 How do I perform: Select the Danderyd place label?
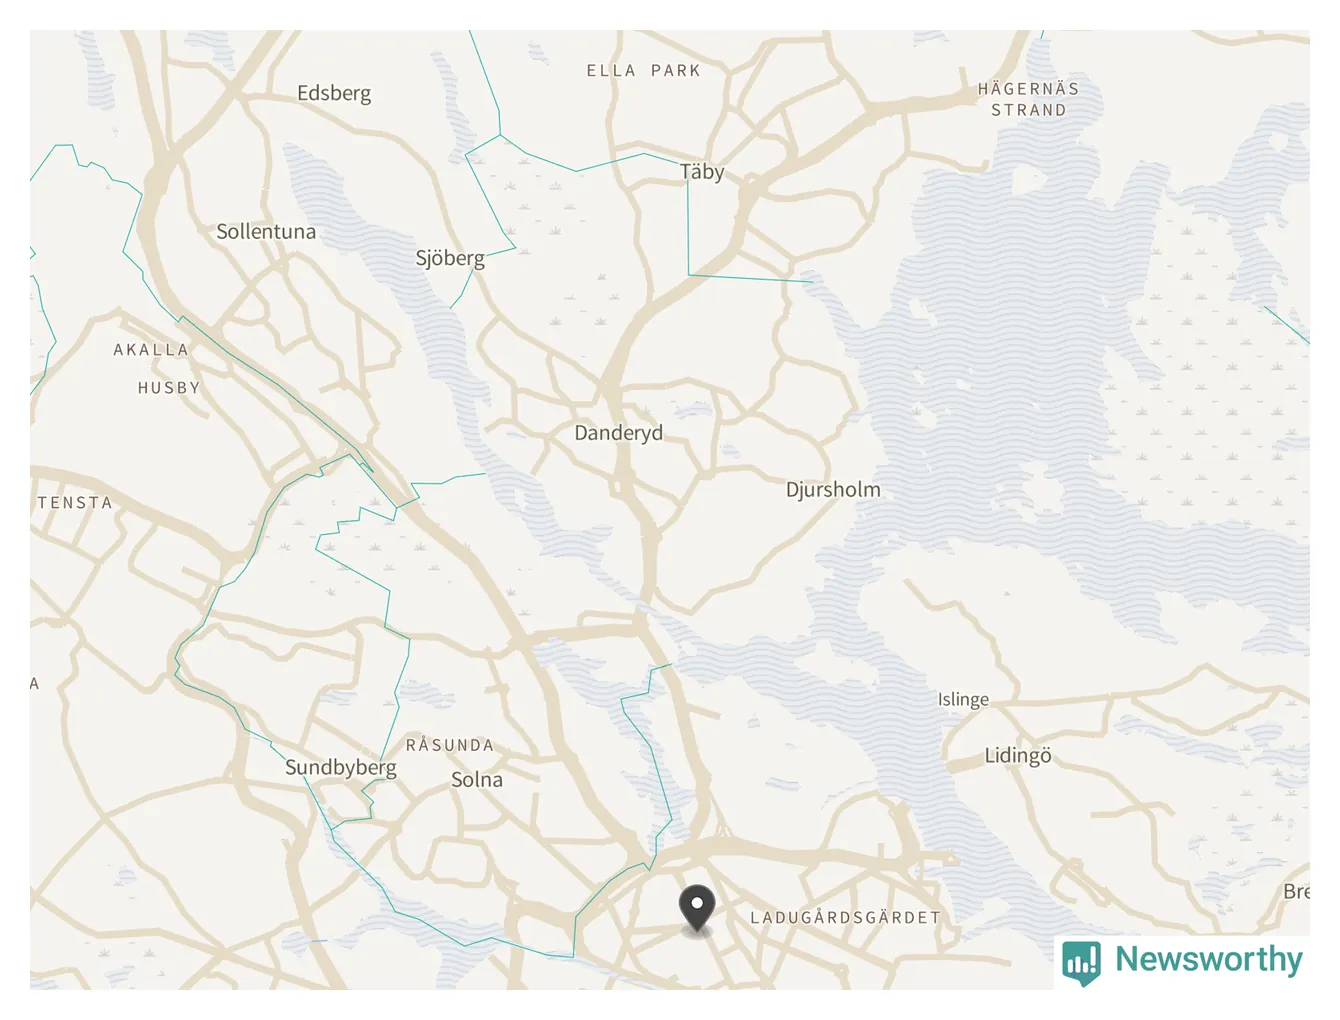coord(618,433)
